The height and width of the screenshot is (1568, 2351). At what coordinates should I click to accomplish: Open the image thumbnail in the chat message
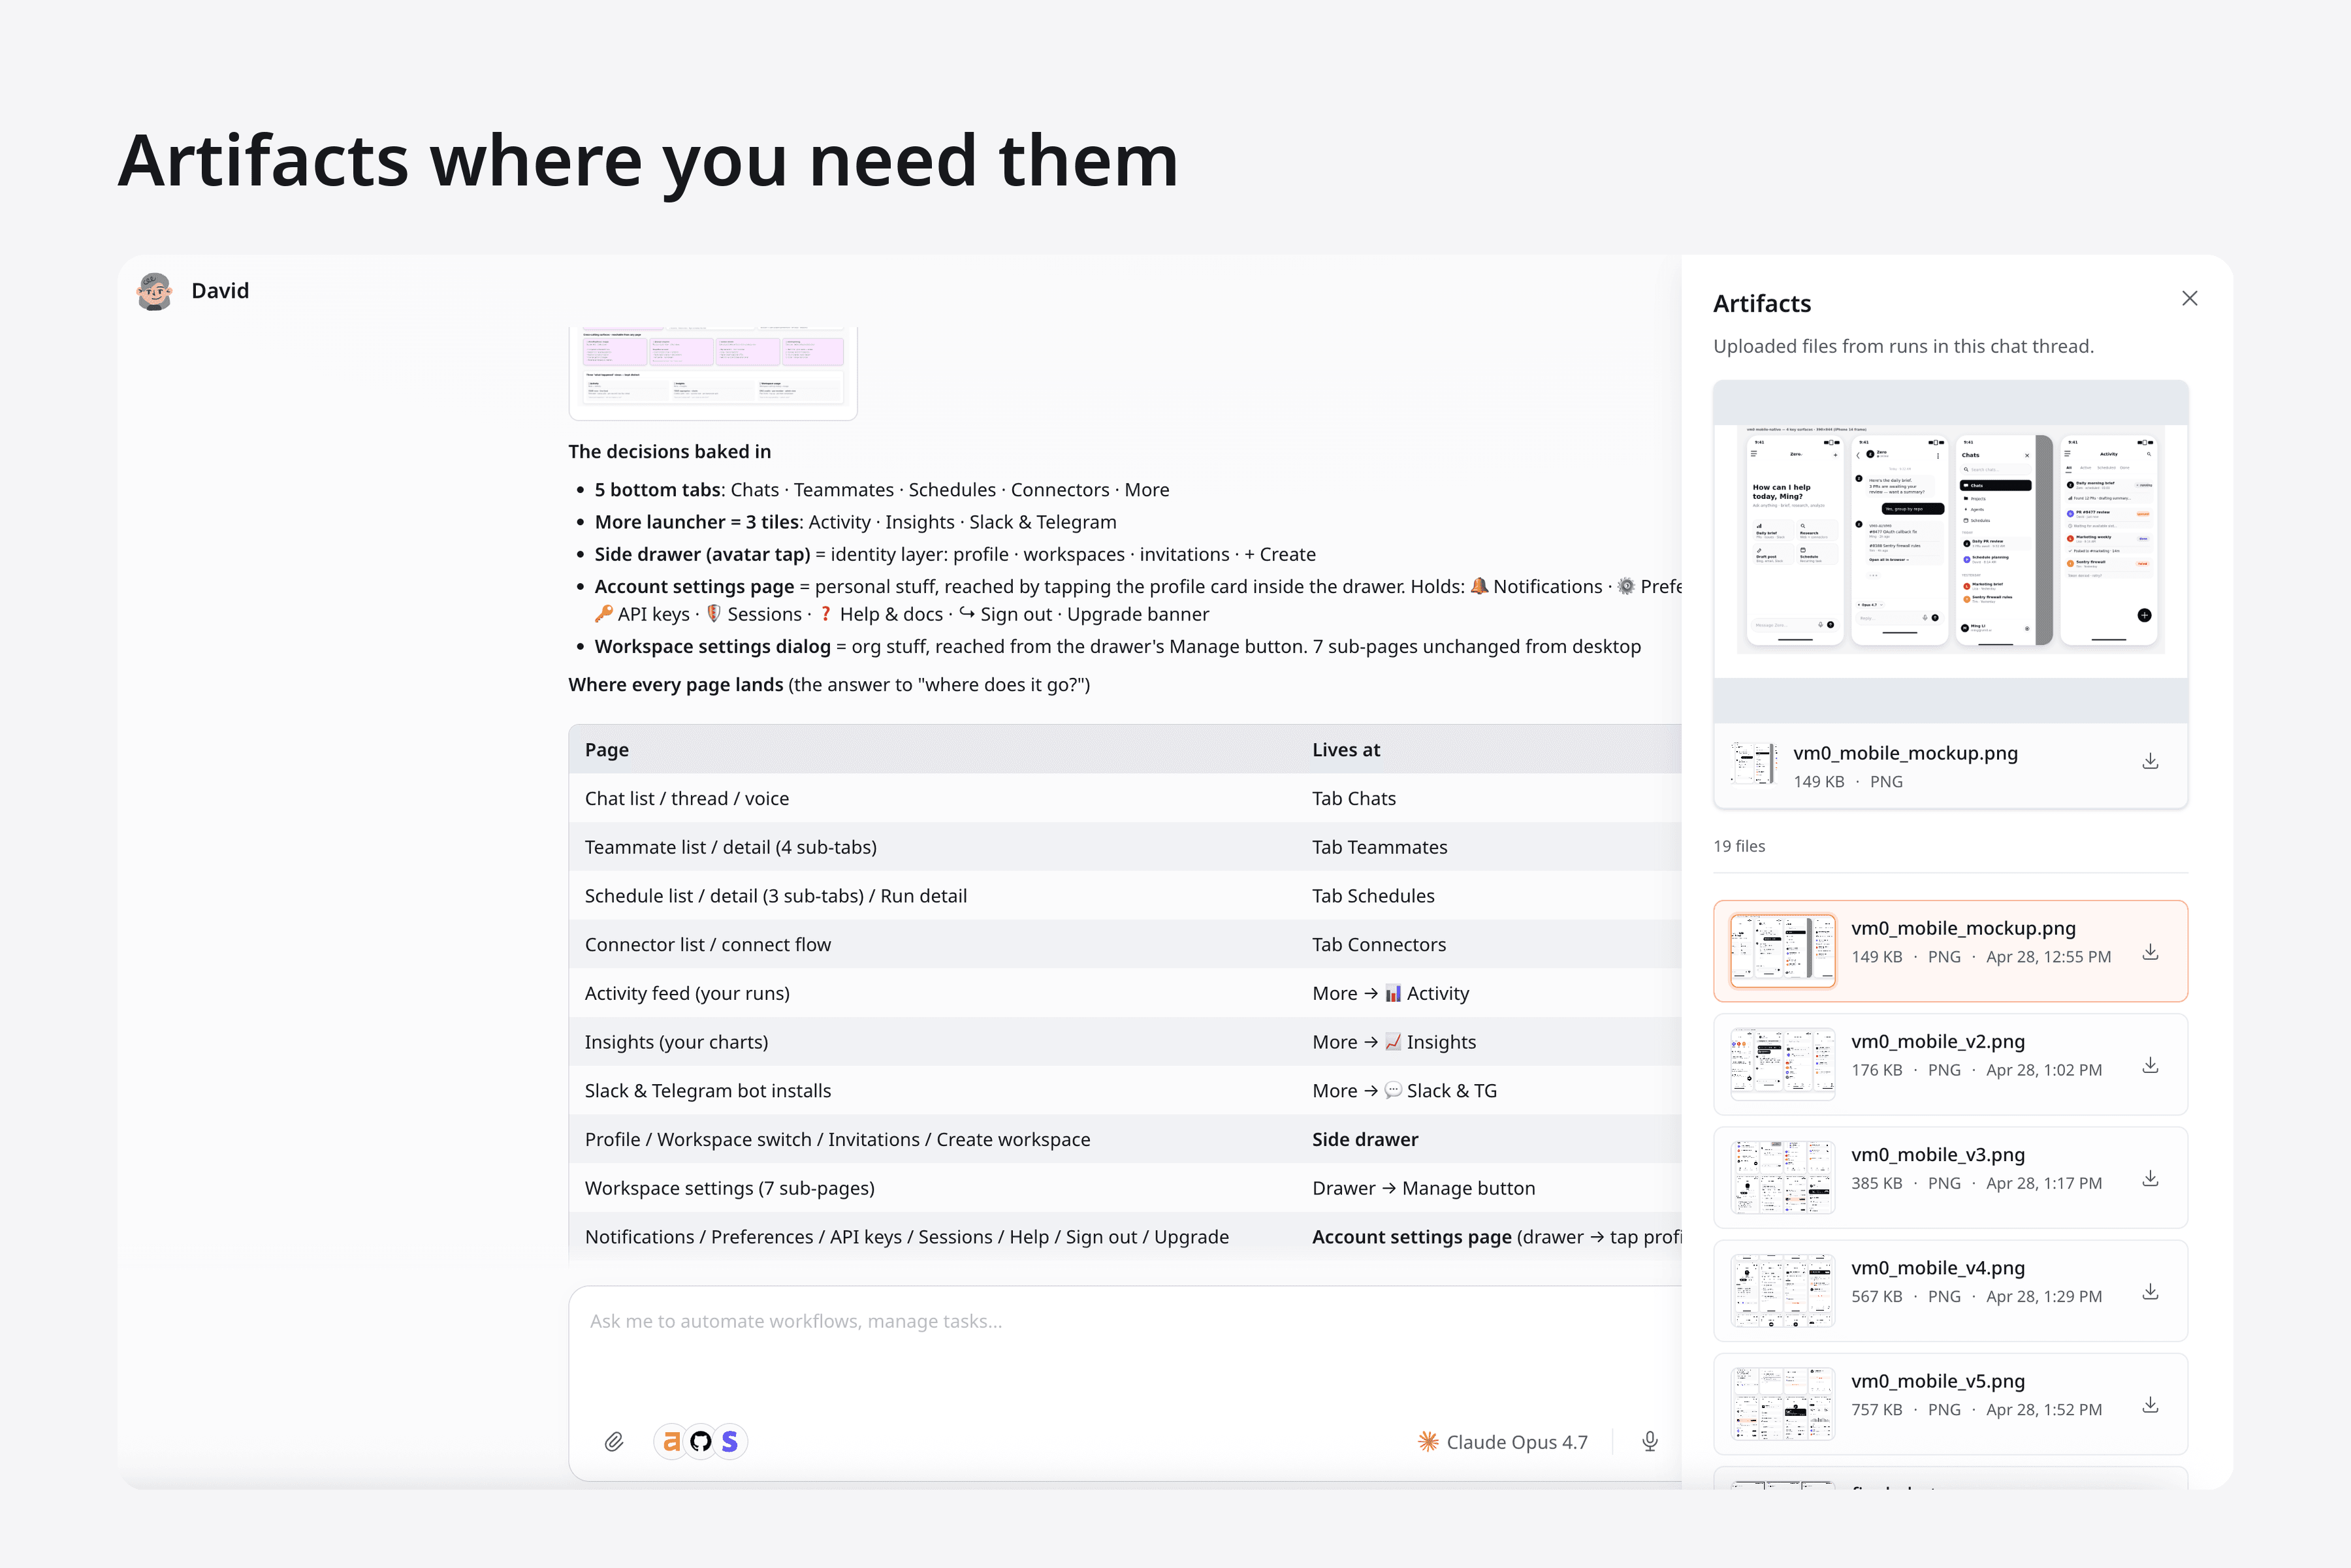(713, 370)
